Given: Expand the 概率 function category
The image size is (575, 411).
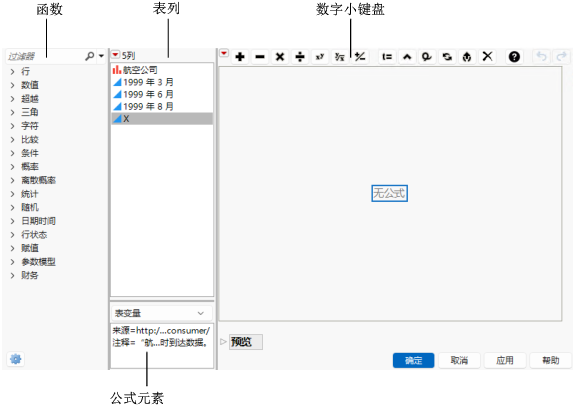Looking at the screenshot, I should (12, 166).
